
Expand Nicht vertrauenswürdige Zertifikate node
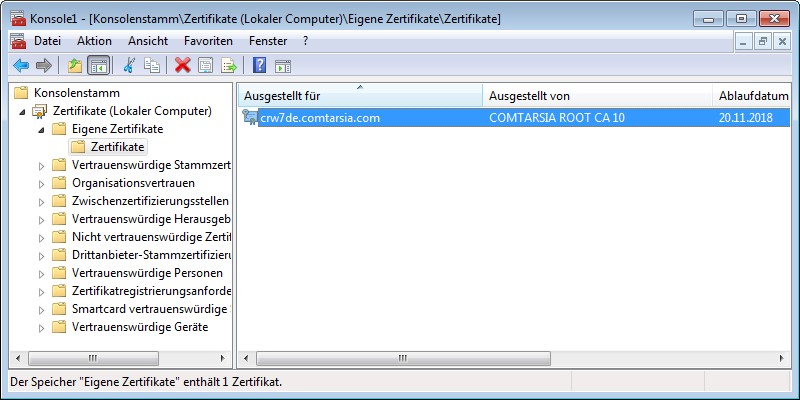42,237
